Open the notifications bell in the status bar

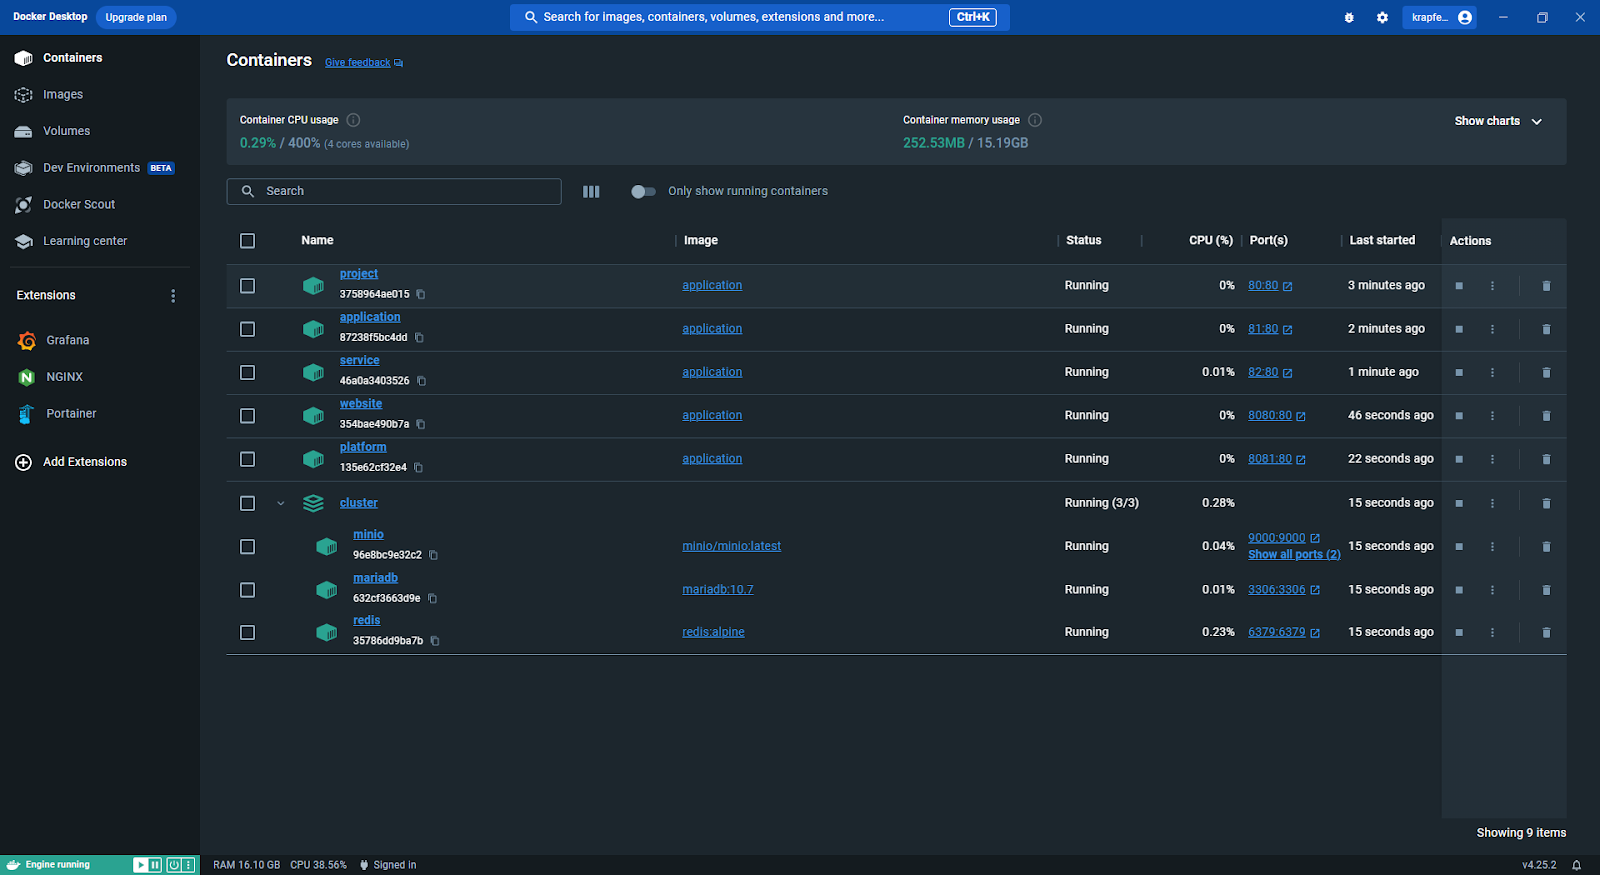1577,865
